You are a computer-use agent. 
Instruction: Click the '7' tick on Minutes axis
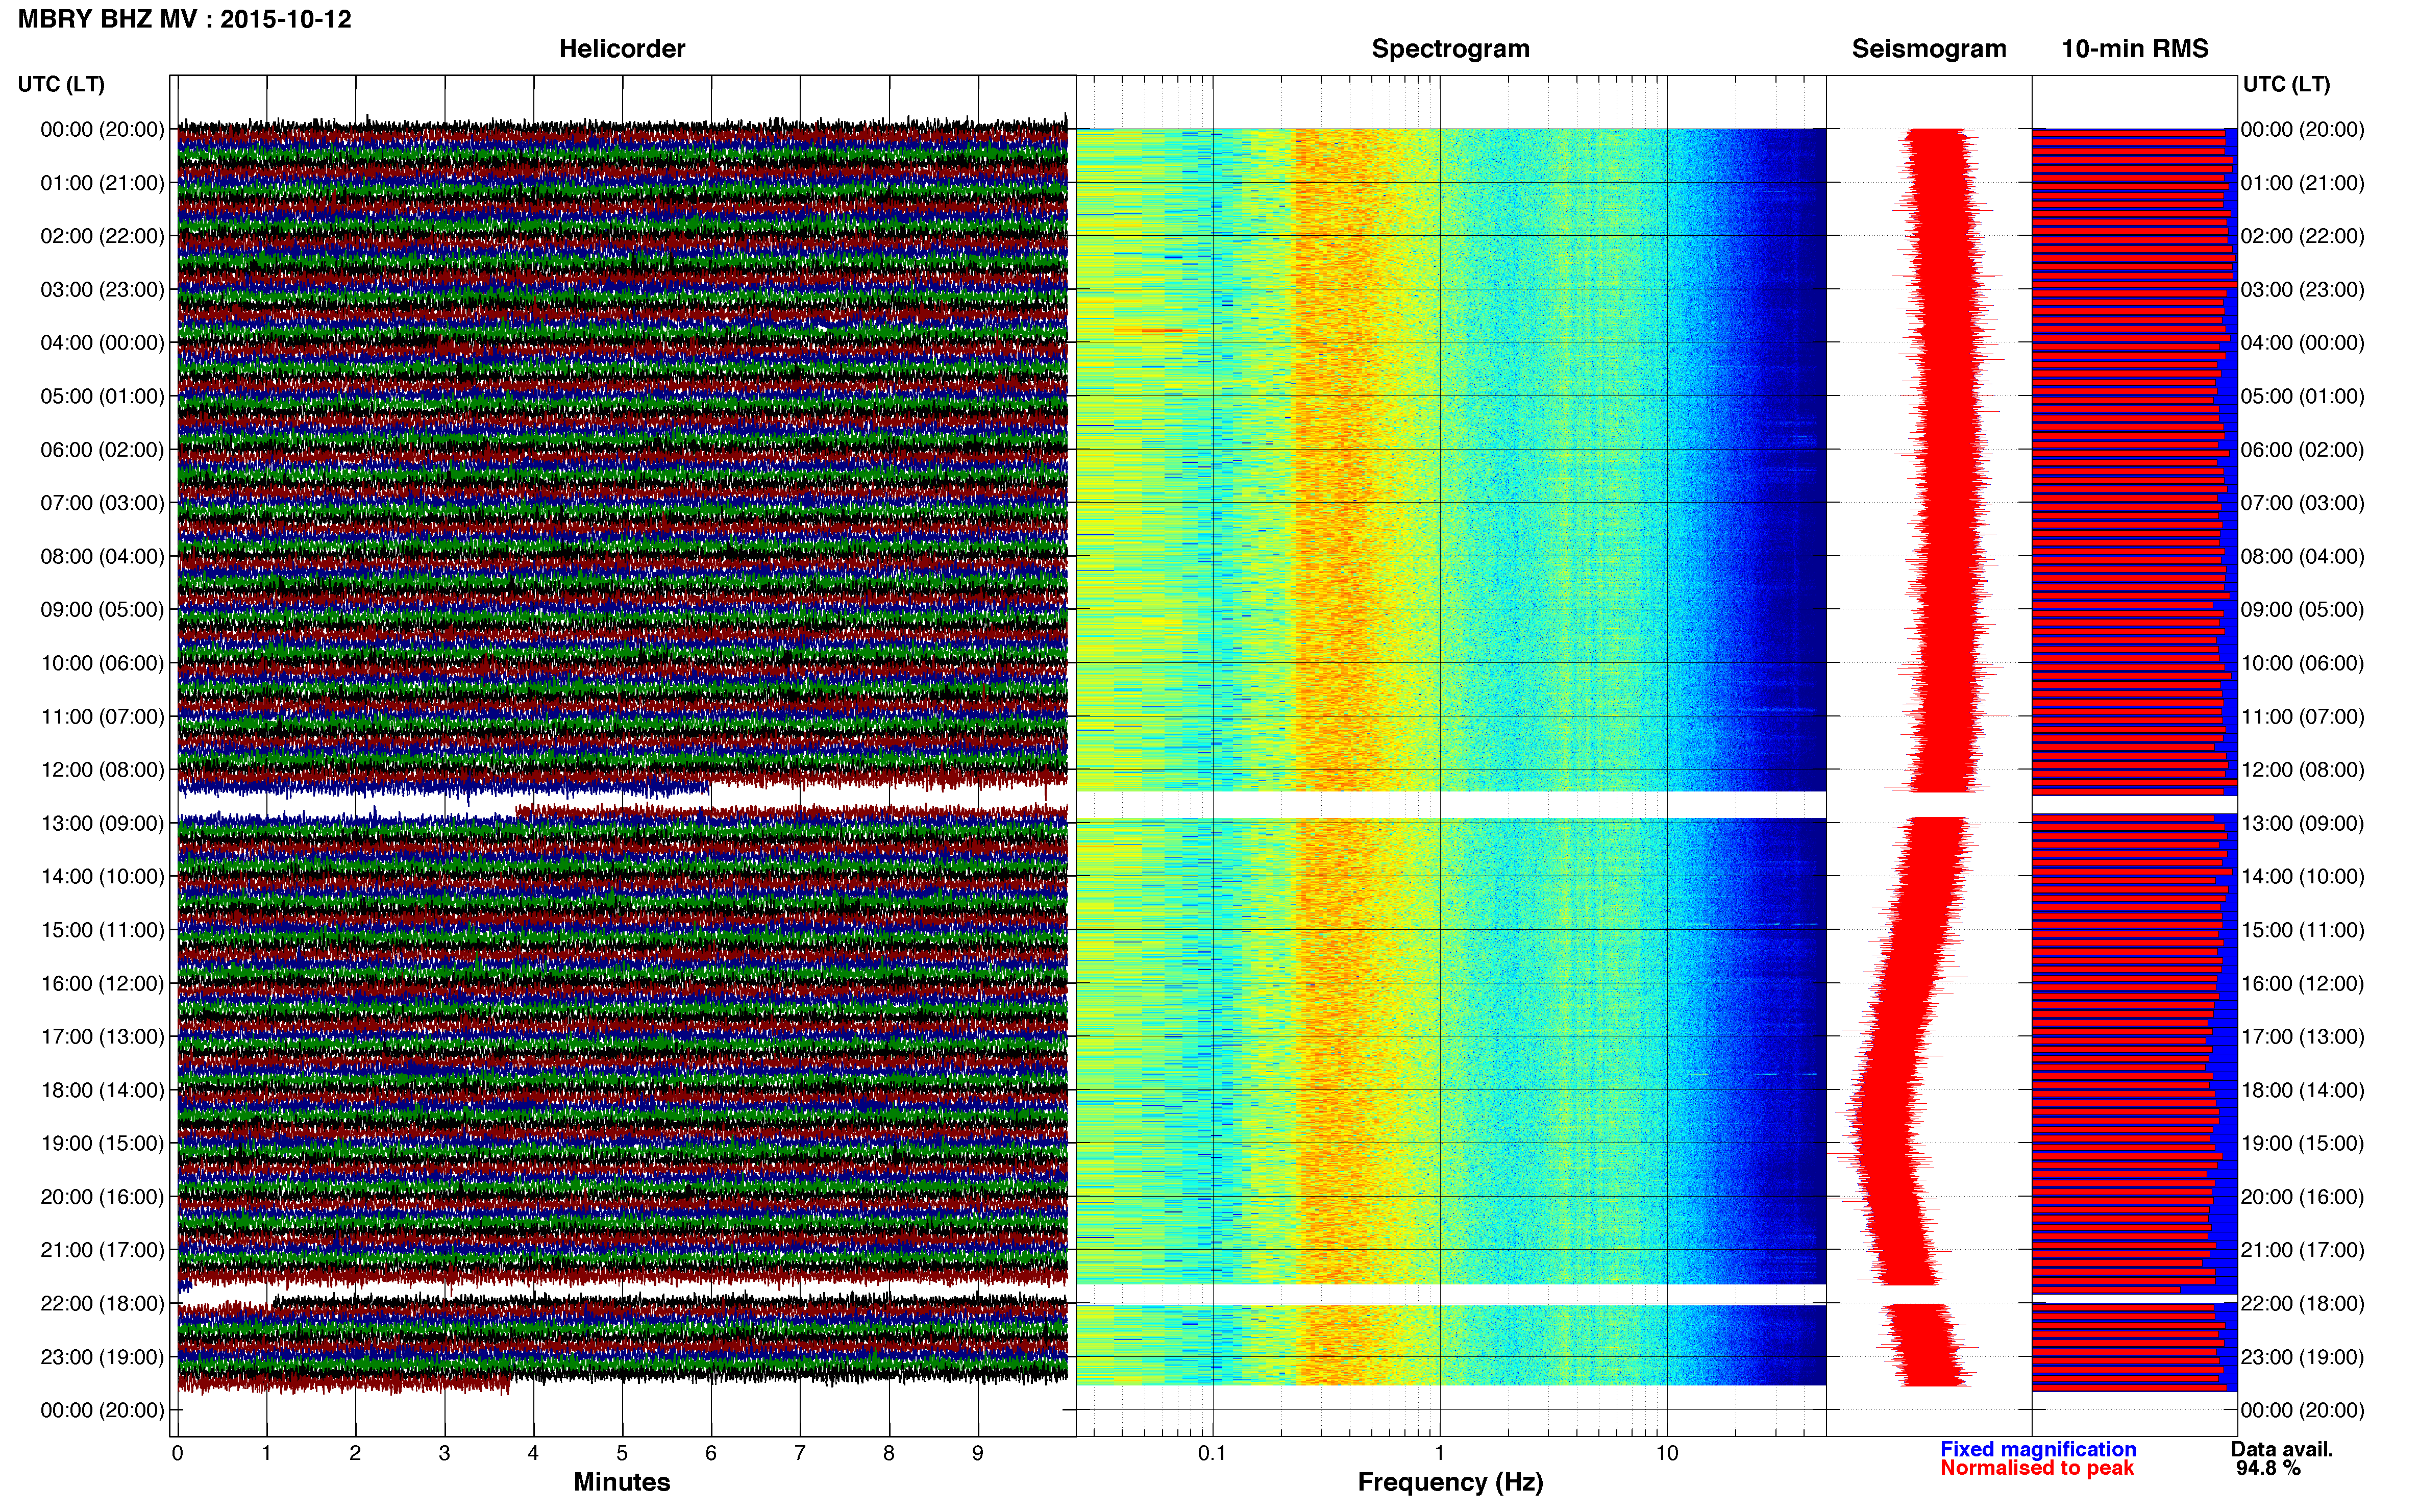click(800, 1454)
